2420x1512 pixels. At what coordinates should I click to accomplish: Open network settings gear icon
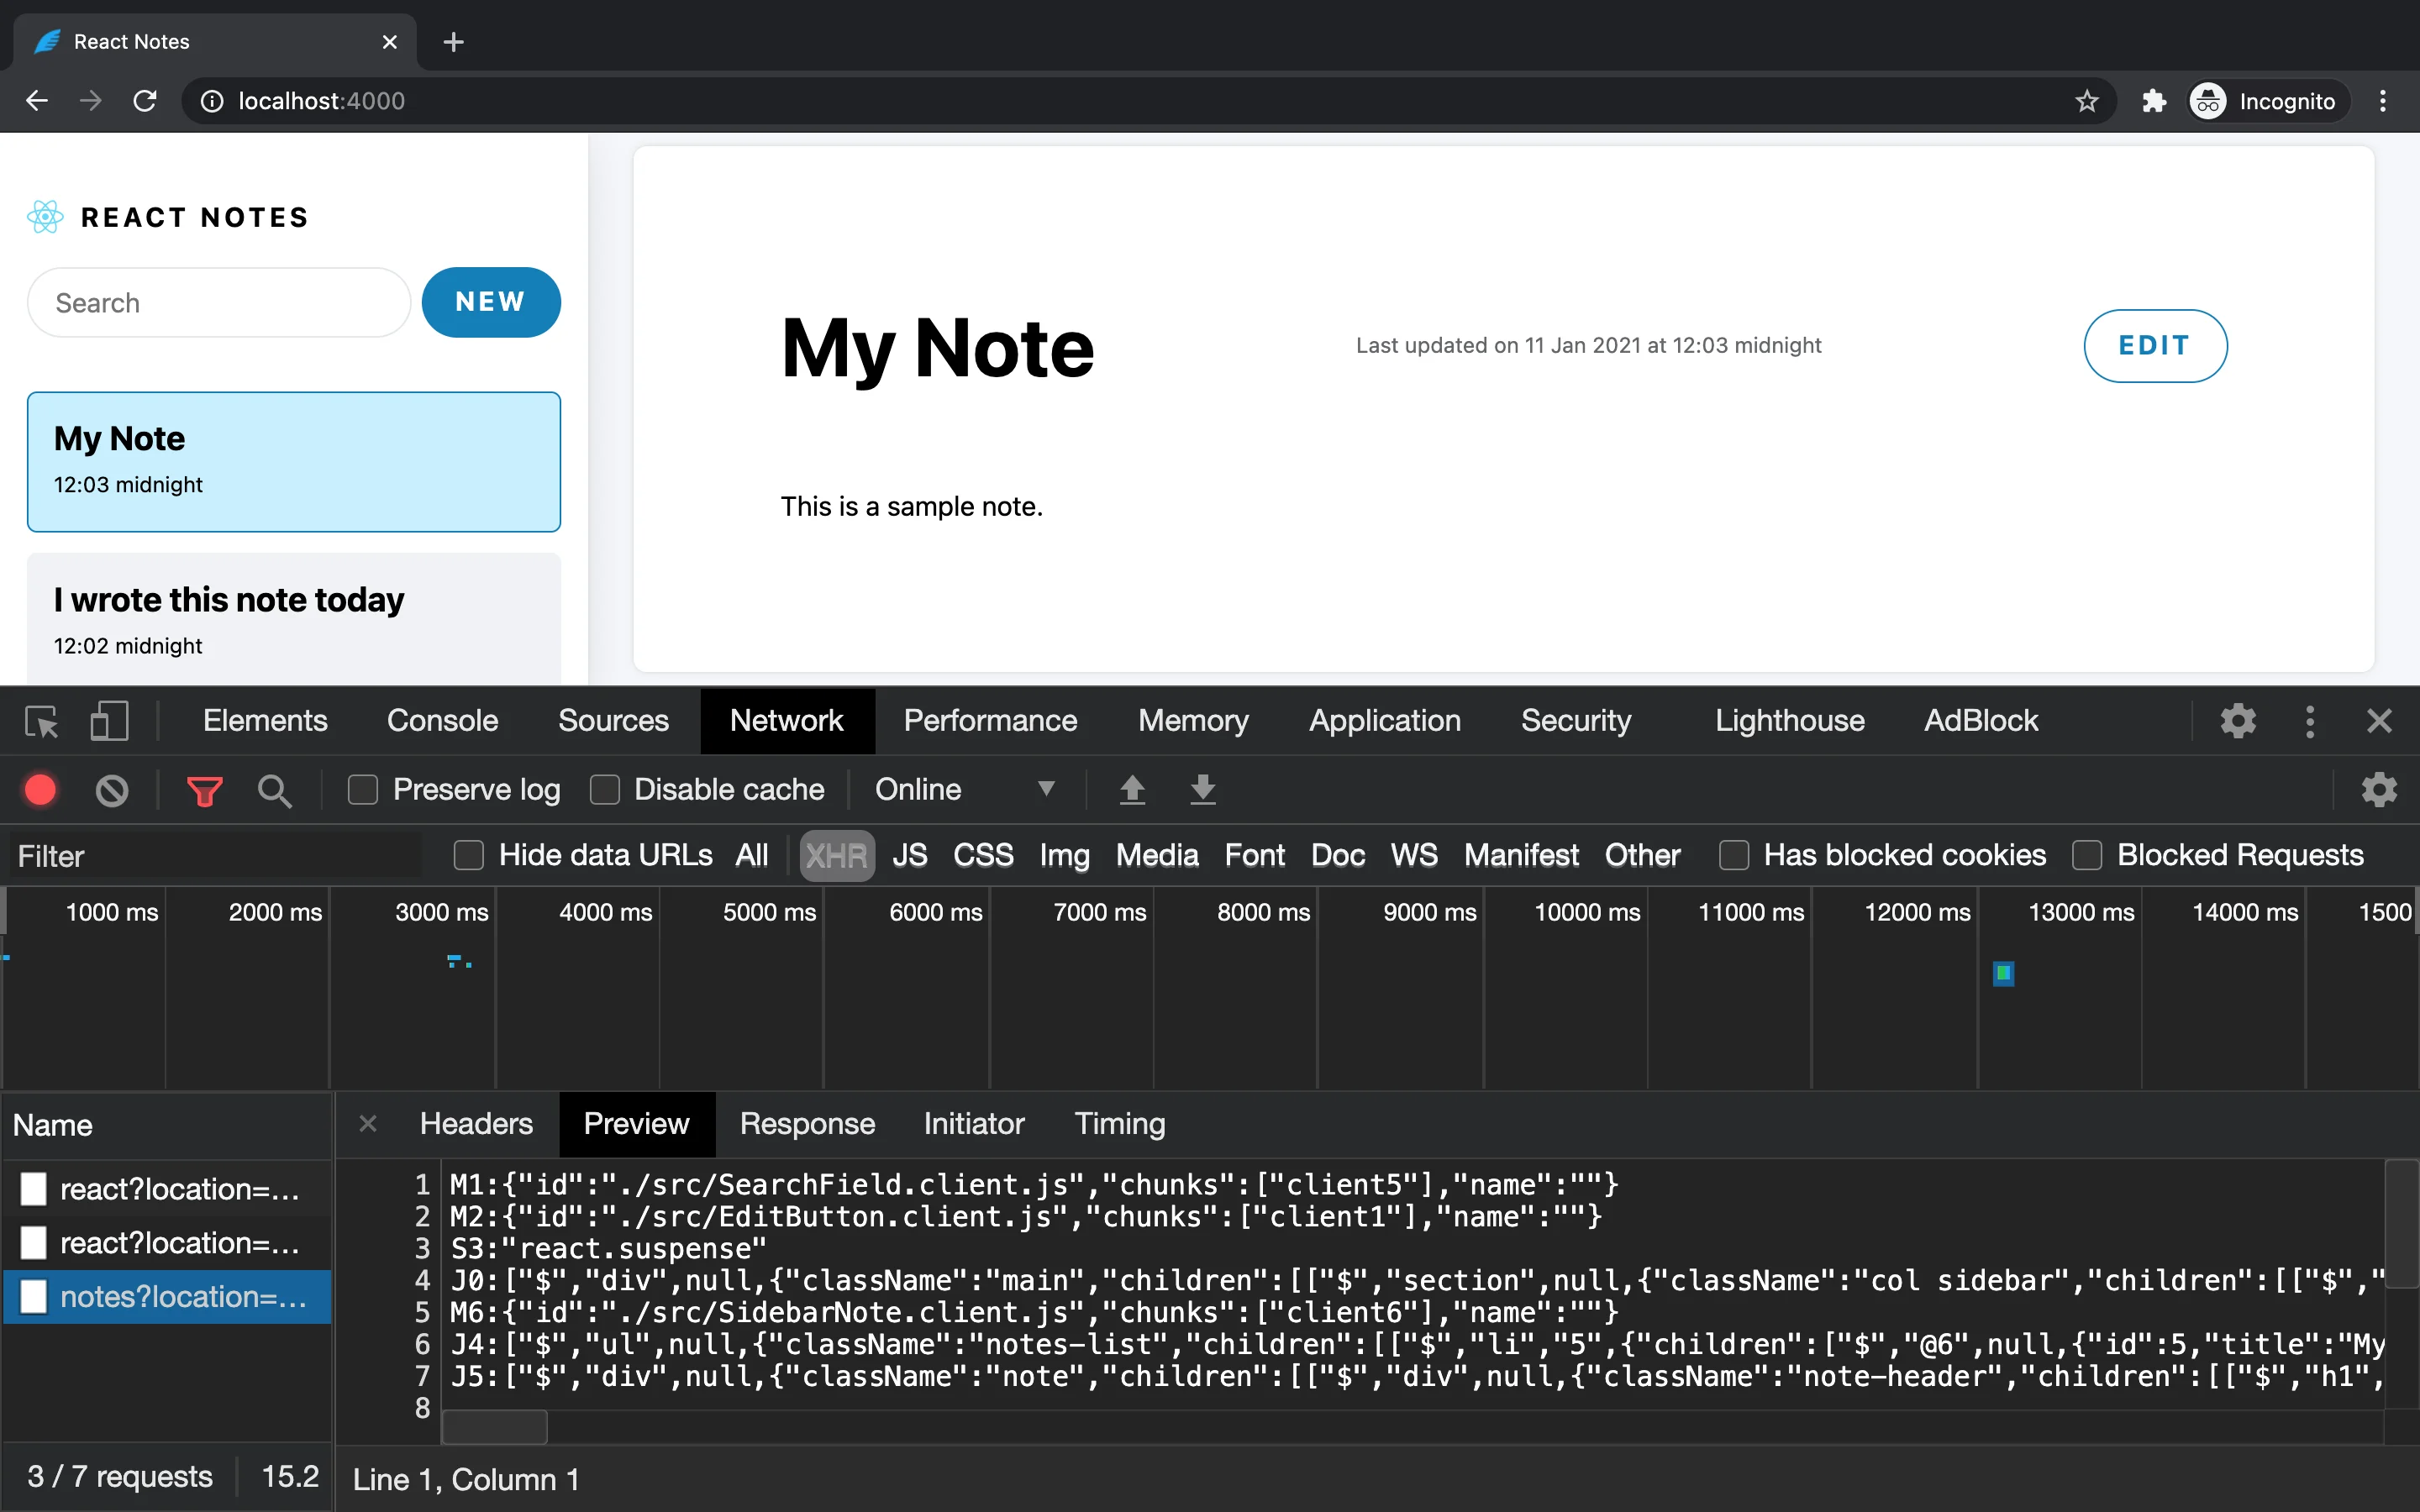point(2379,790)
